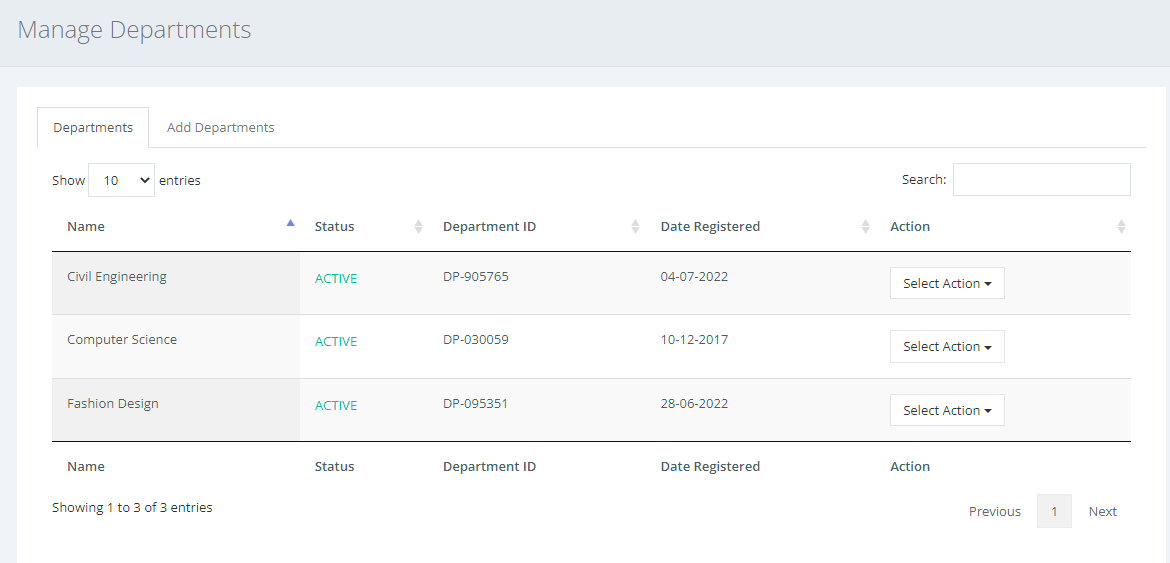Sort by Action column arrows
This screenshot has height=563, width=1170.
pyautogui.click(x=1121, y=226)
